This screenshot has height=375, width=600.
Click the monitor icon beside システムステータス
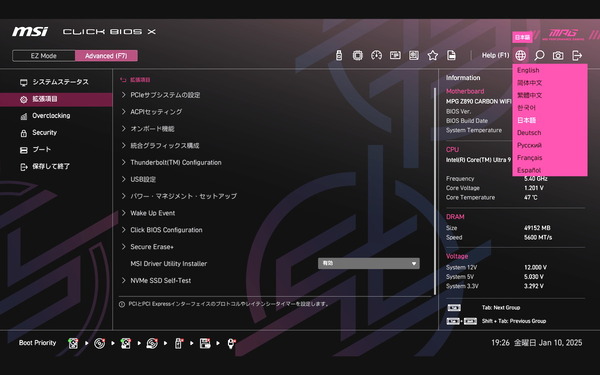pyautogui.click(x=24, y=83)
